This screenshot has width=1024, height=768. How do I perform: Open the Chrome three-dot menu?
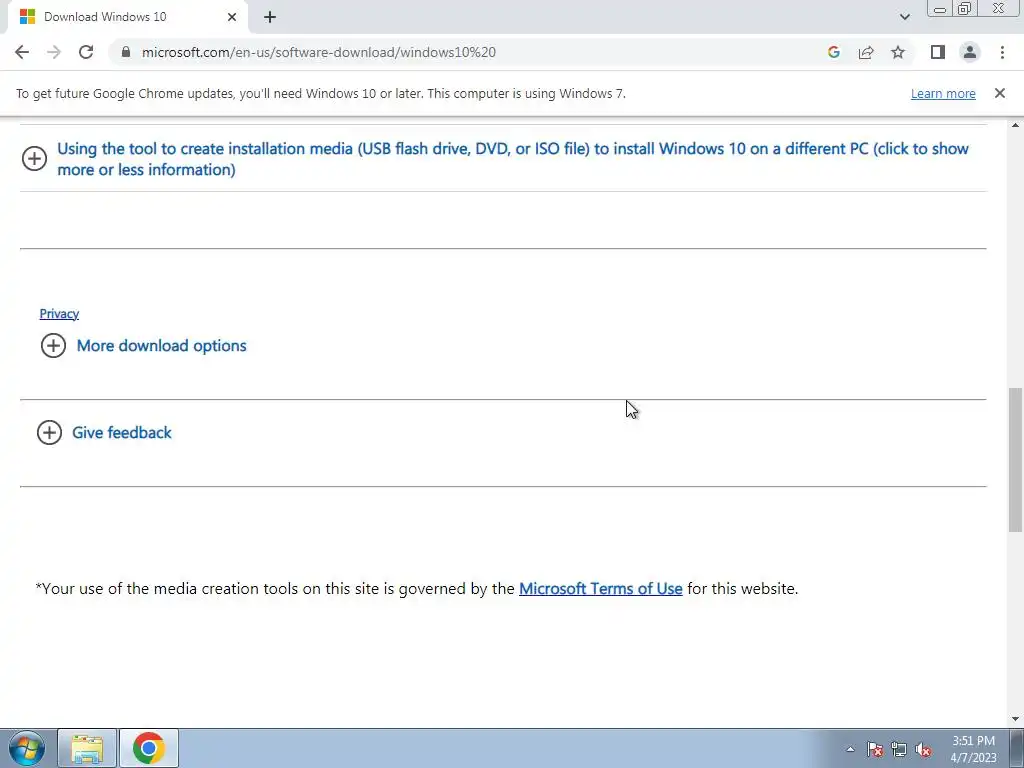click(1002, 52)
